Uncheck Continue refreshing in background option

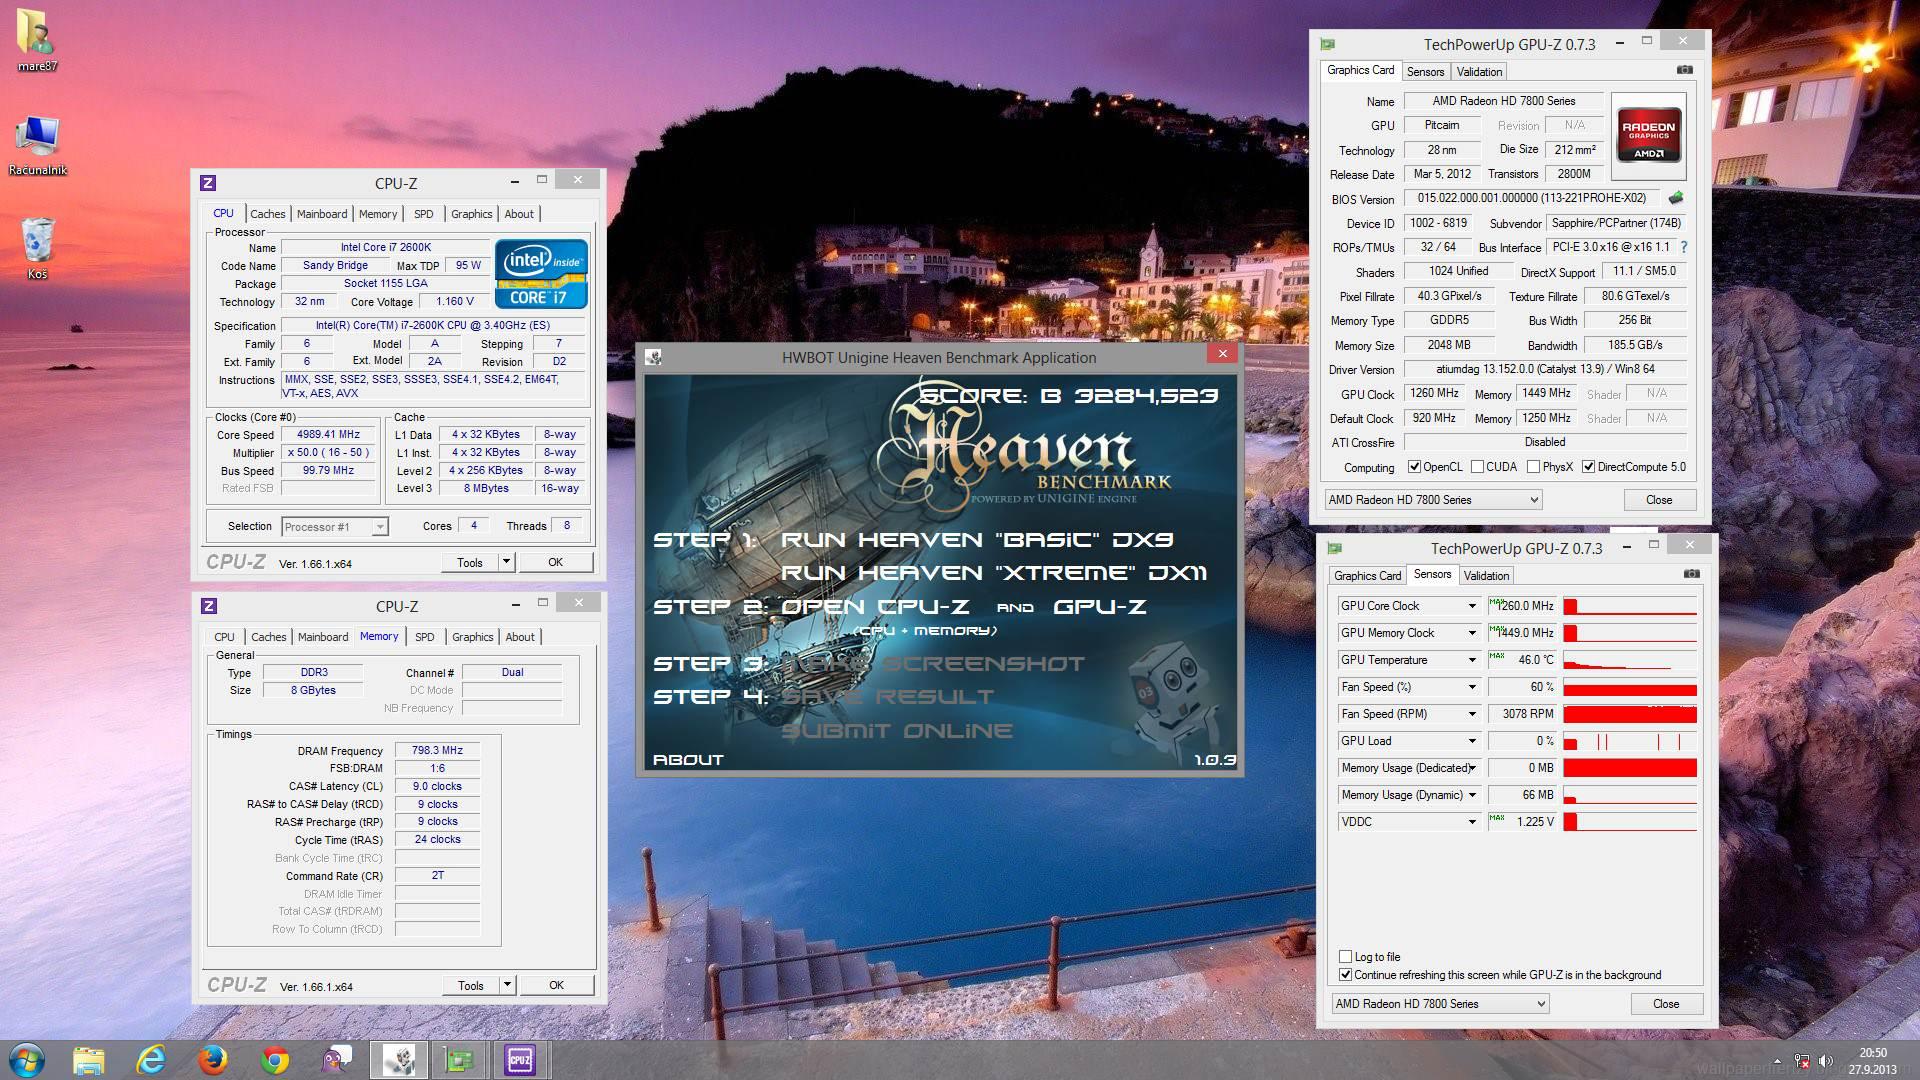1345,975
